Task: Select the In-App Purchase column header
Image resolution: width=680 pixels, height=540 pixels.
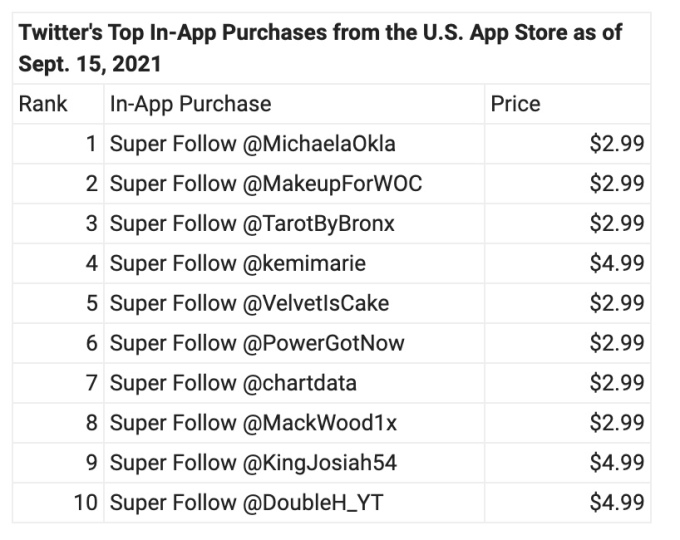Action: coord(190,104)
